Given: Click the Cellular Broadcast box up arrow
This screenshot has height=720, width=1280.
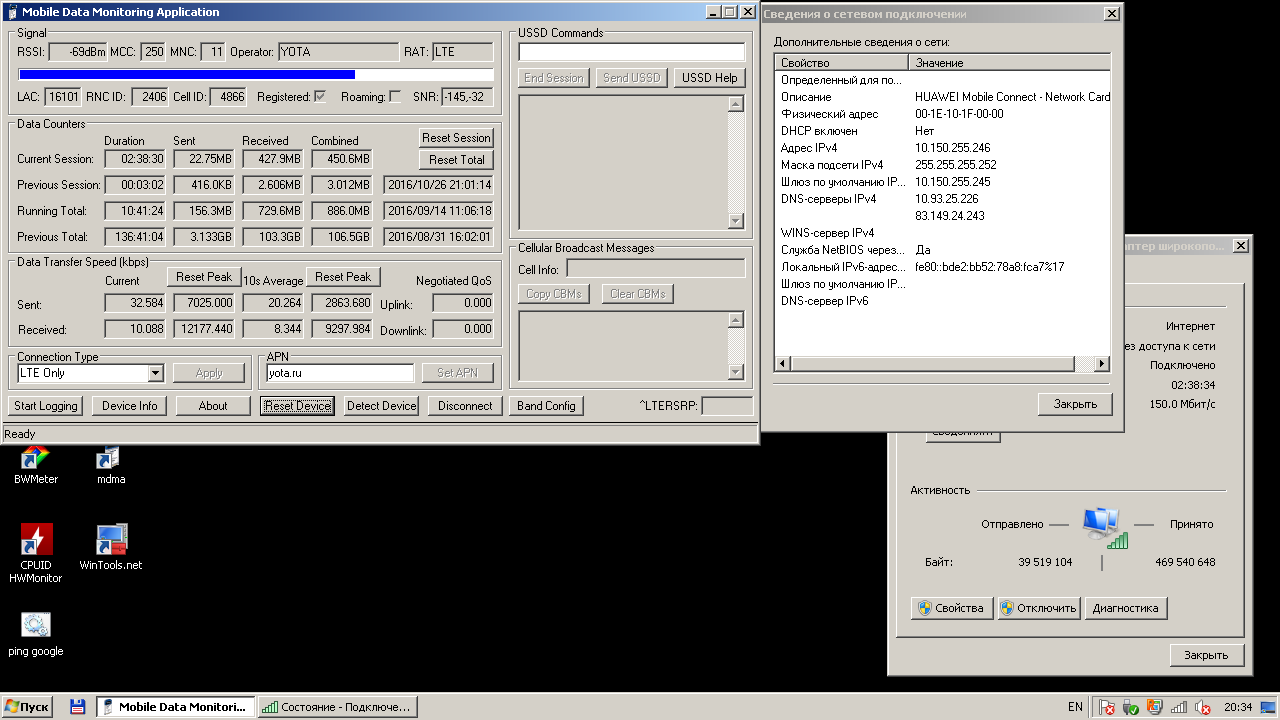Looking at the screenshot, I should pos(736,320).
